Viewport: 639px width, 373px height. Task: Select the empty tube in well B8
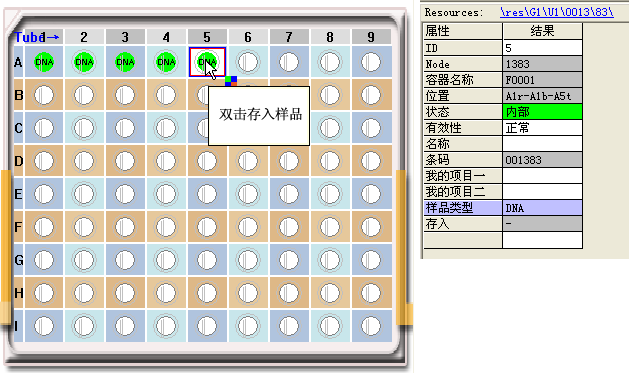pos(330,95)
